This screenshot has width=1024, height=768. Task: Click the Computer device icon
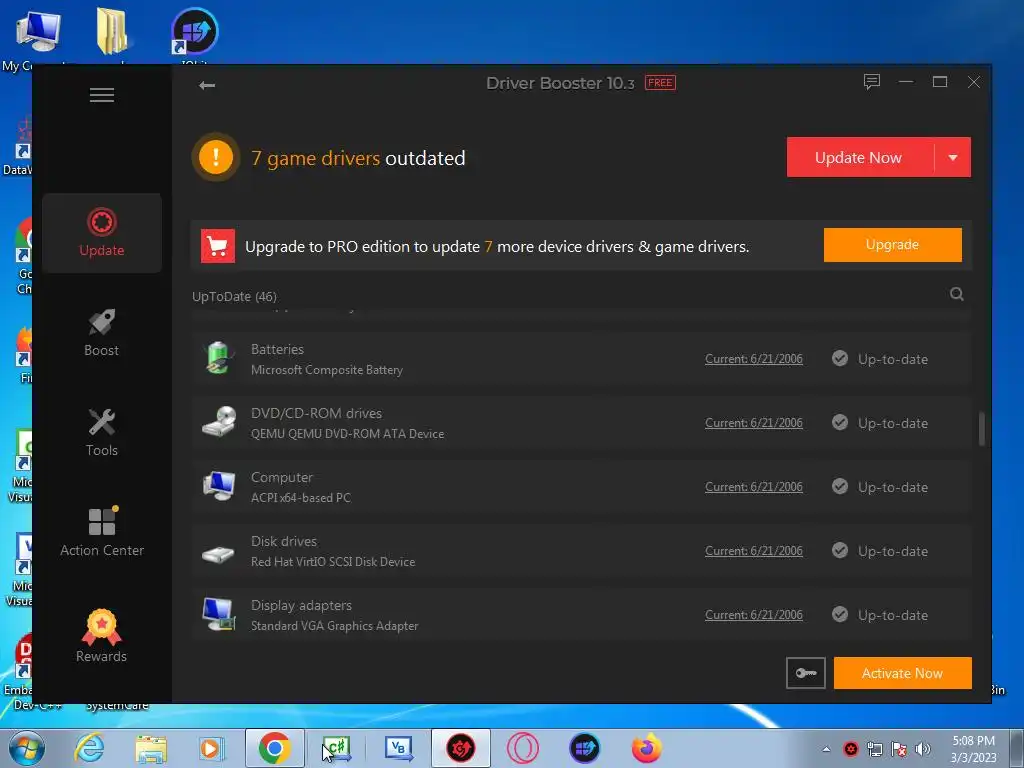218,486
